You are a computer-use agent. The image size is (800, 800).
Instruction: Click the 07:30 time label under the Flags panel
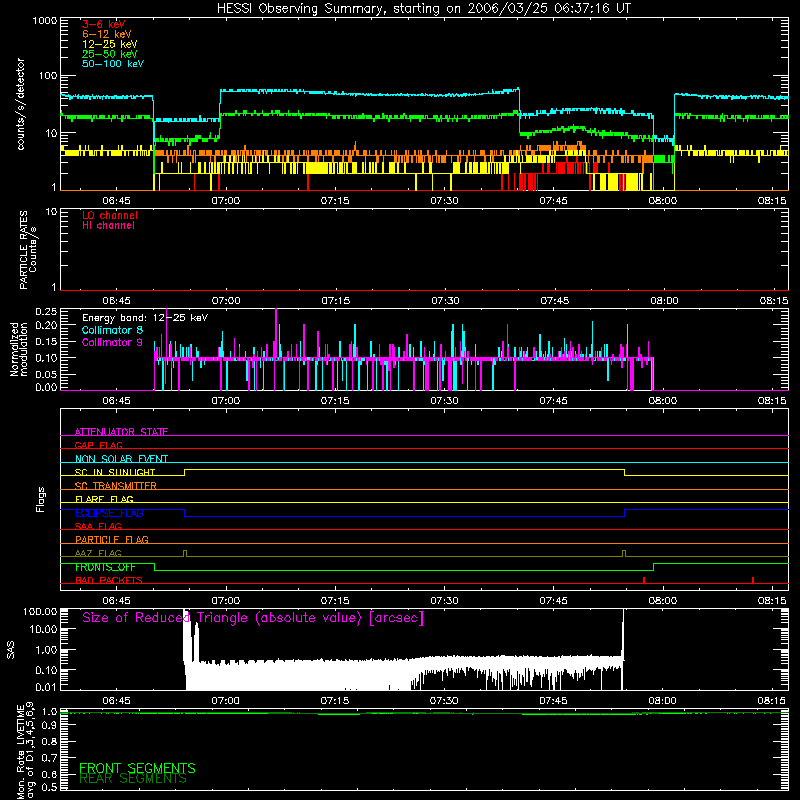(x=444, y=601)
